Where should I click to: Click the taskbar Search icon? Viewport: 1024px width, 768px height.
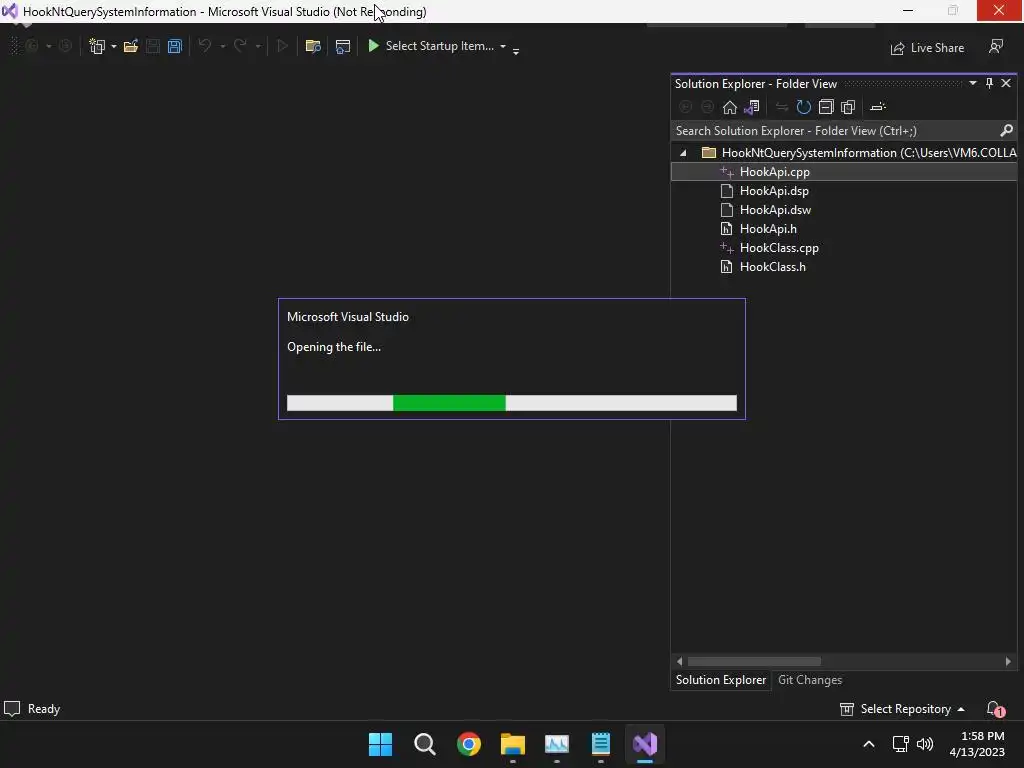tap(424, 744)
